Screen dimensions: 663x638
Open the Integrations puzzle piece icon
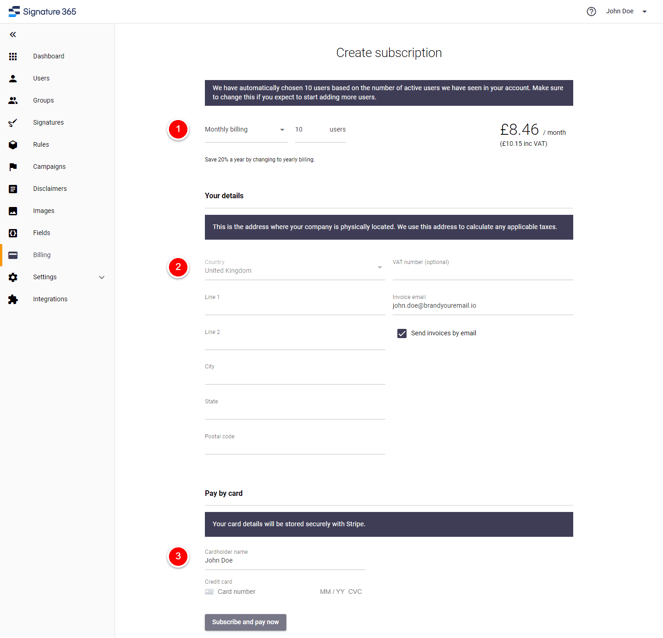13,299
